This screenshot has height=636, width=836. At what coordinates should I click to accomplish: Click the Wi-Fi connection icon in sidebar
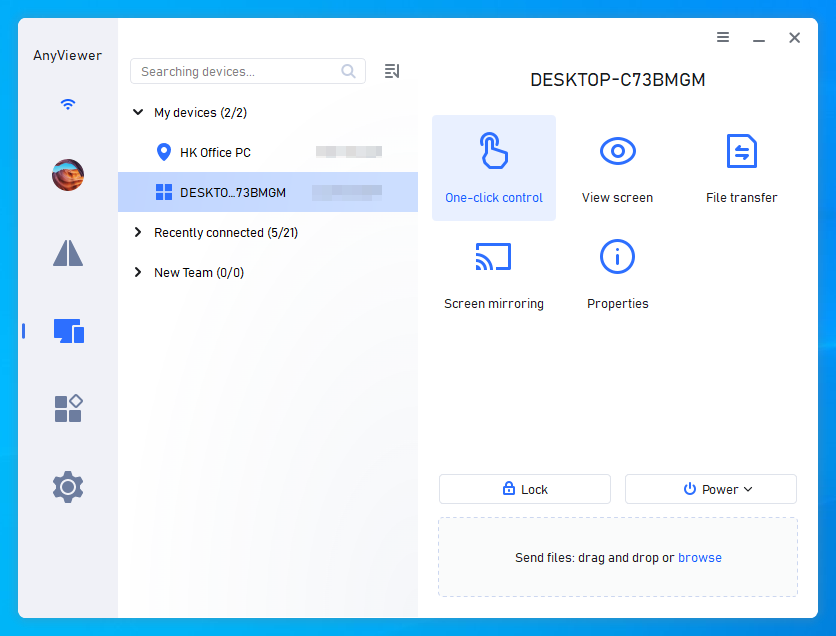pos(68,104)
